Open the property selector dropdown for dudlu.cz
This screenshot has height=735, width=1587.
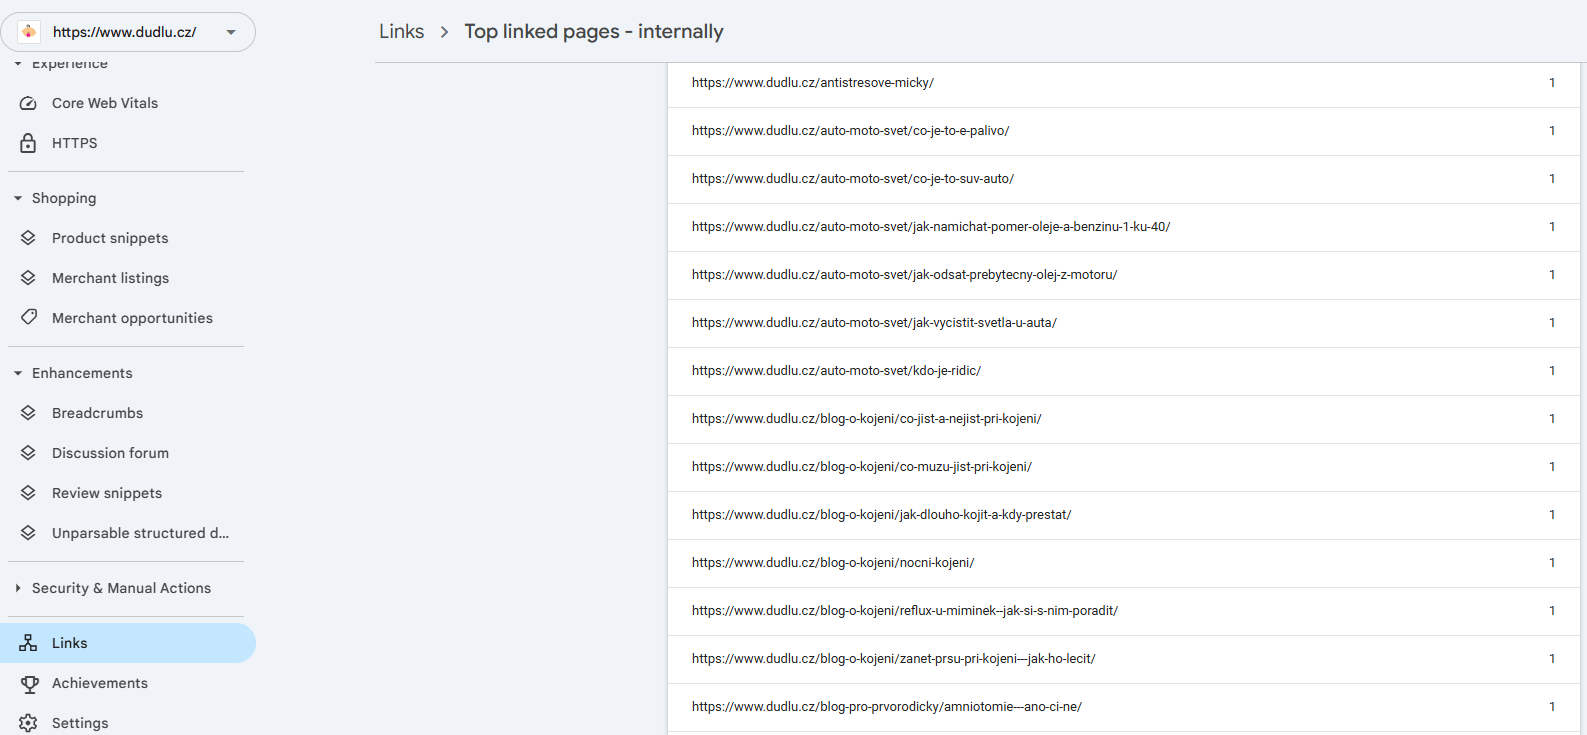pos(231,32)
